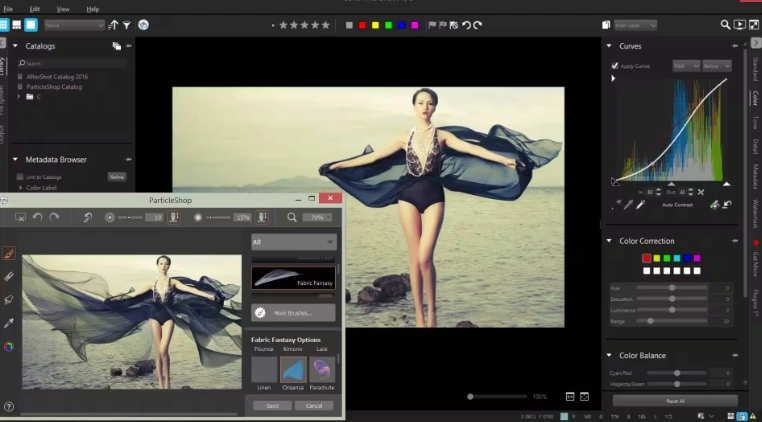Click the Reset All button

[x=675, y=401]
